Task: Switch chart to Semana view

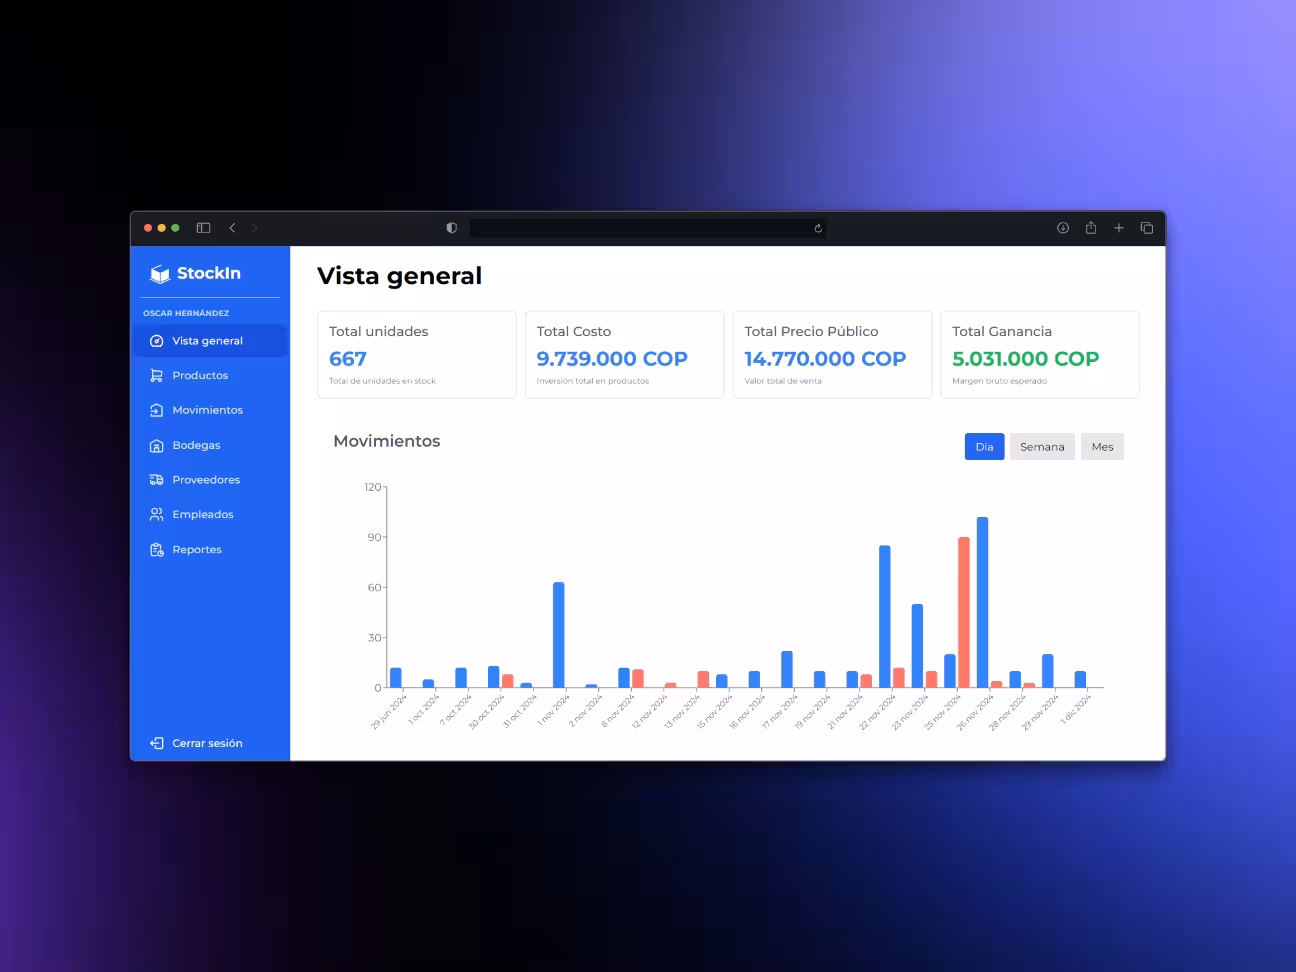Action: [x=1042, y=447]
